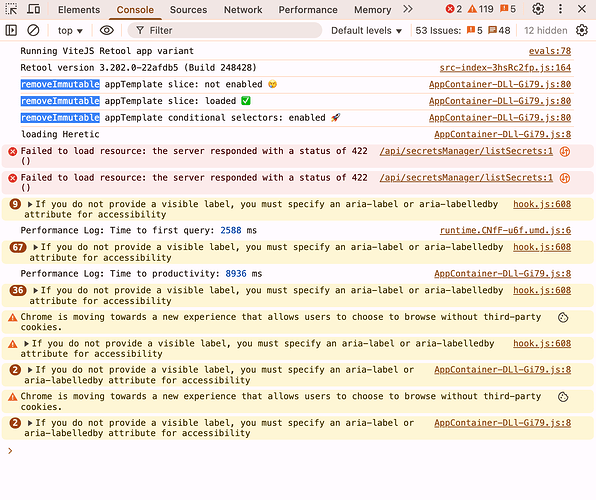Click the AI assistance icon on first 422 error
The height and width of the screenshot is (500, 596).
click(x=565, y=152)
